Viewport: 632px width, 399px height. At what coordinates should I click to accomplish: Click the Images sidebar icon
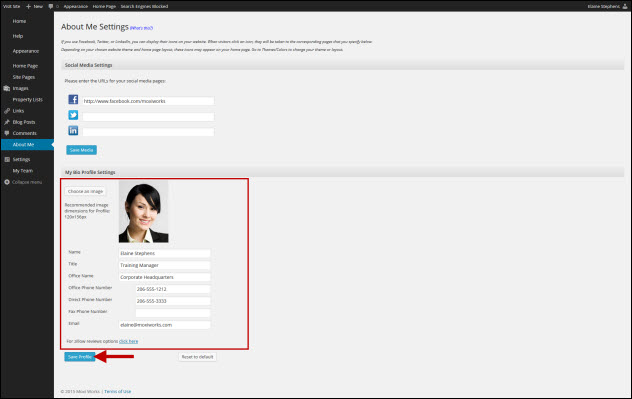click(x=6, y=88)
